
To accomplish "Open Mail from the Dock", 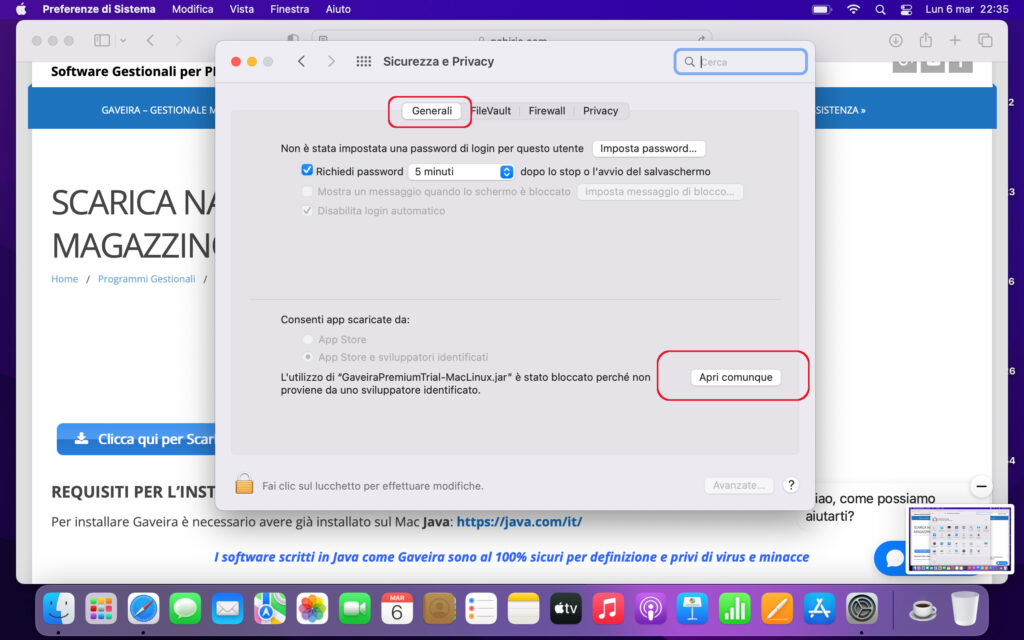I will click(227, 609).
